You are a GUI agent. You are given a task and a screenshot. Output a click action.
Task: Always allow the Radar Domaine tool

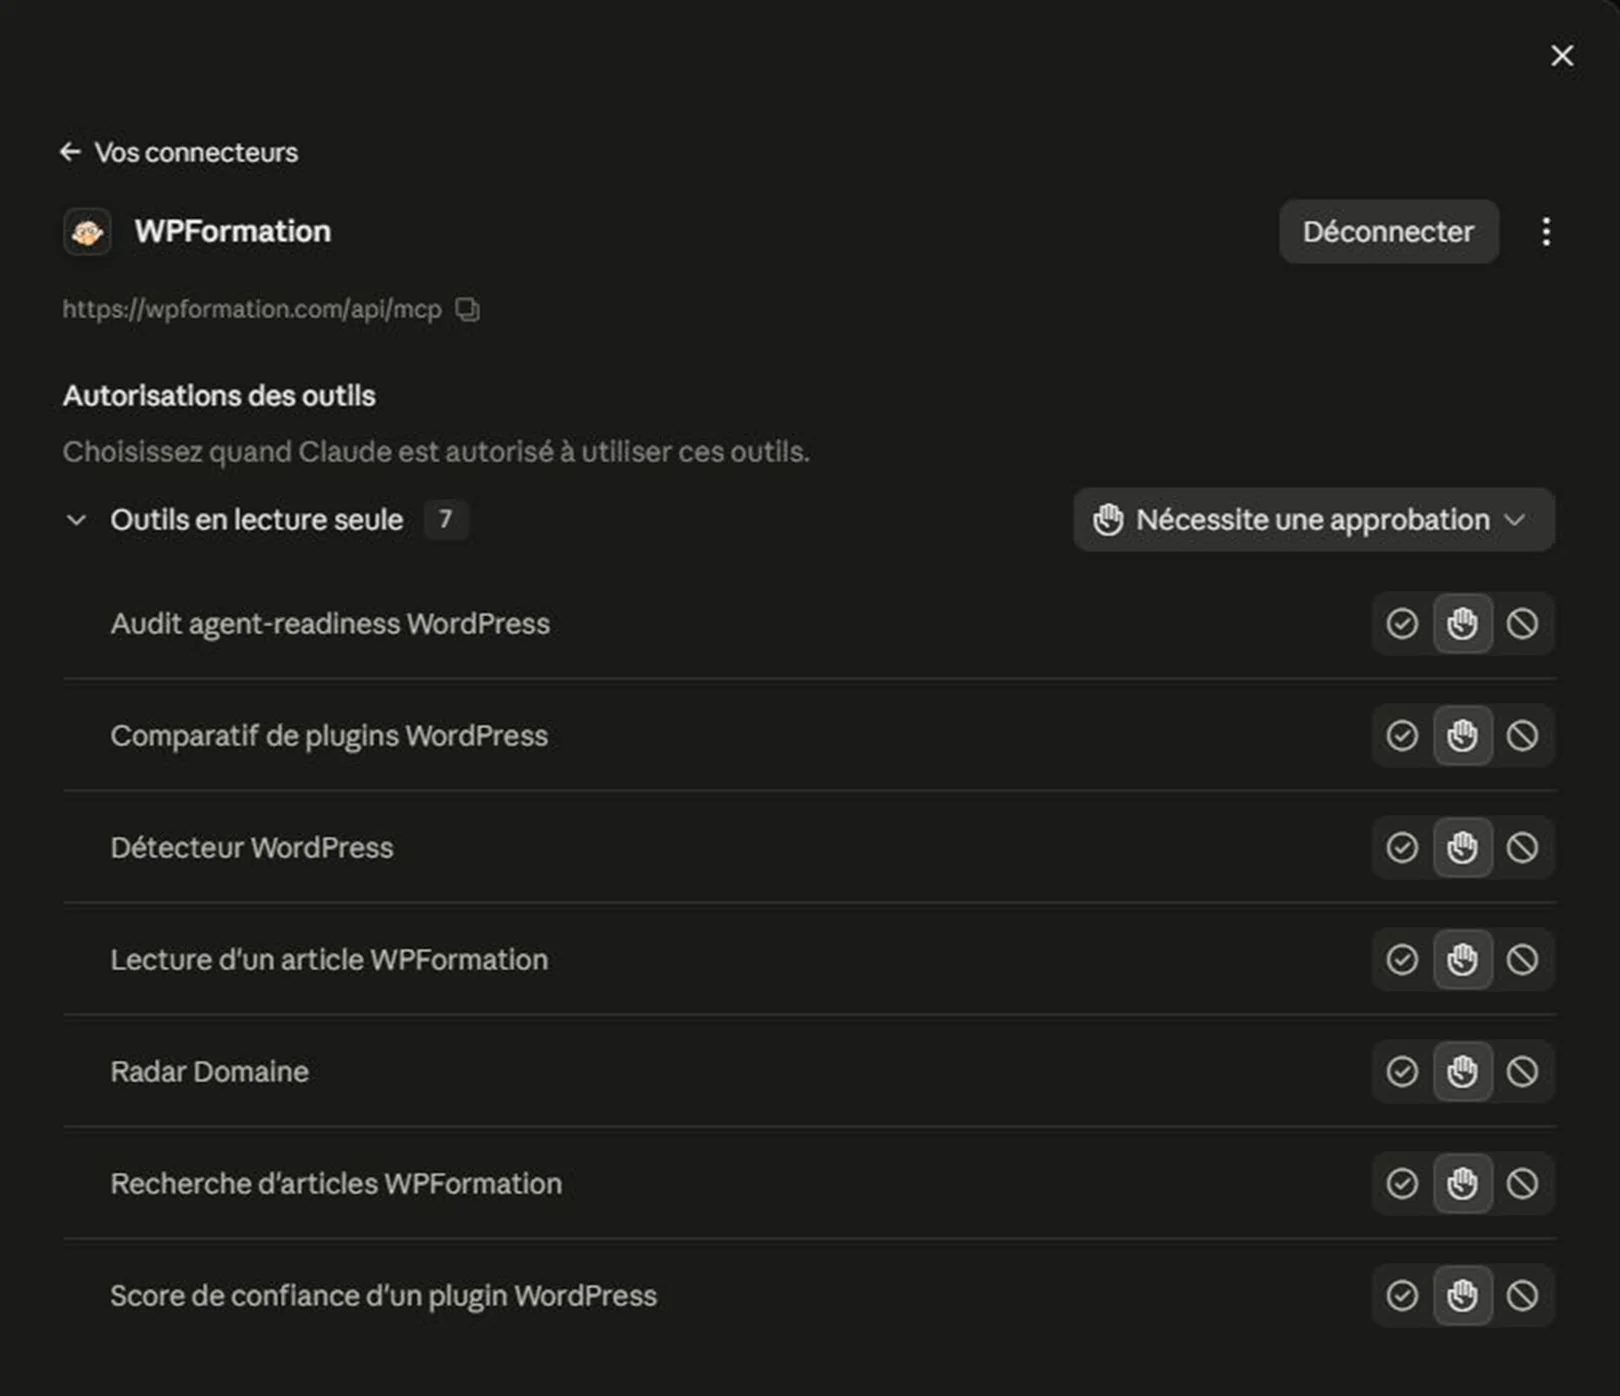point(1402,1072)
